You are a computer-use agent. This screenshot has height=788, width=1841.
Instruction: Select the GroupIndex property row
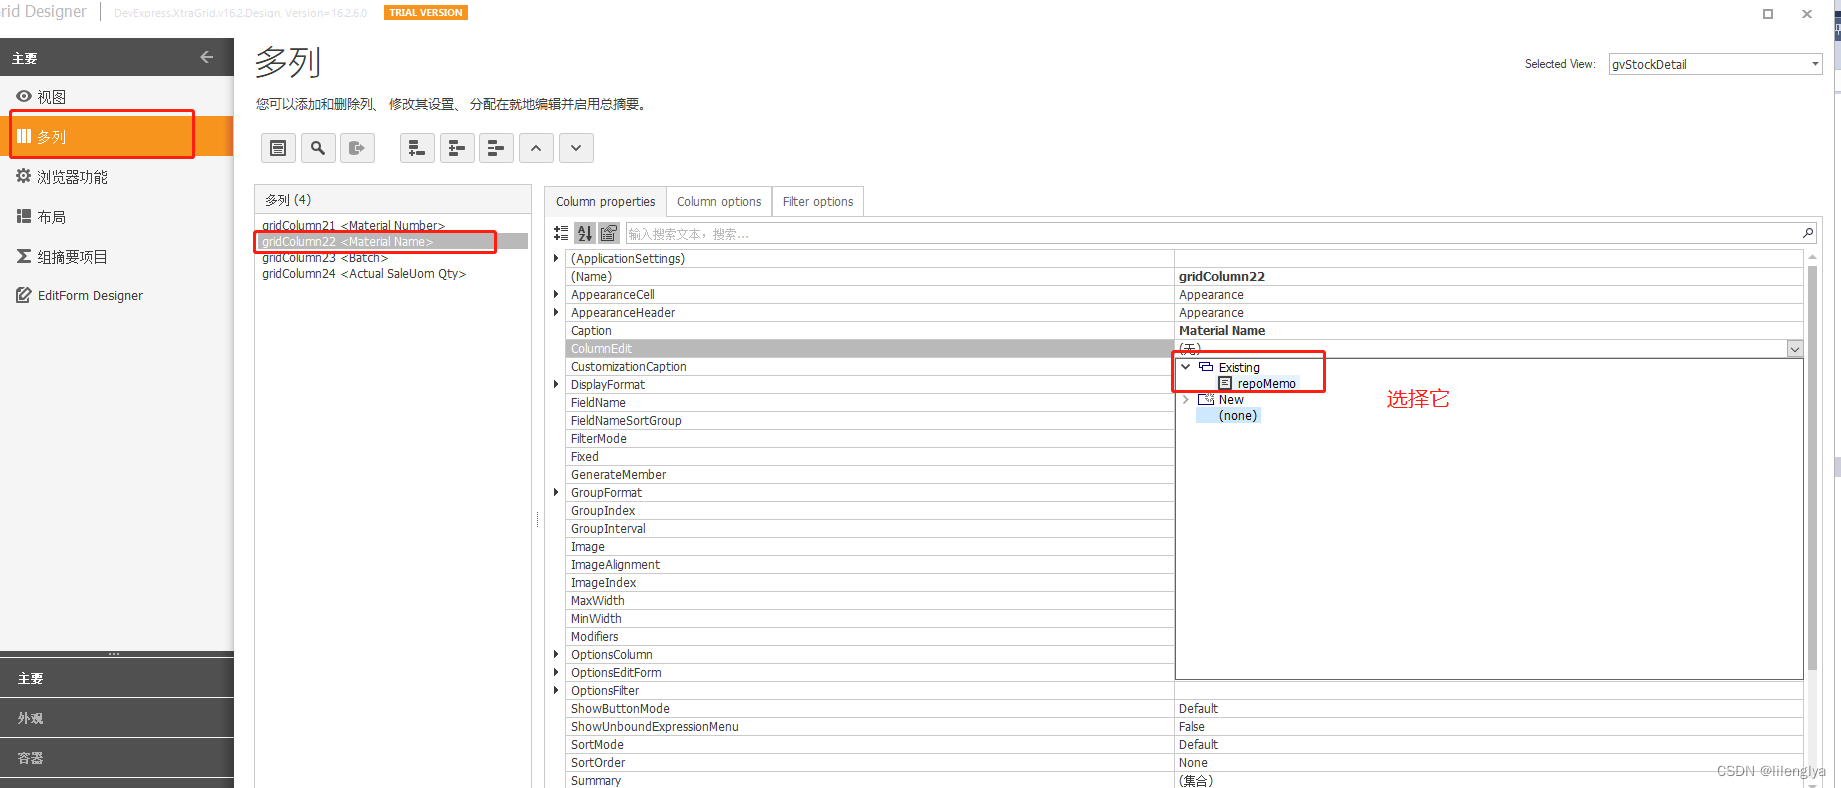click(x=870, y=511)
